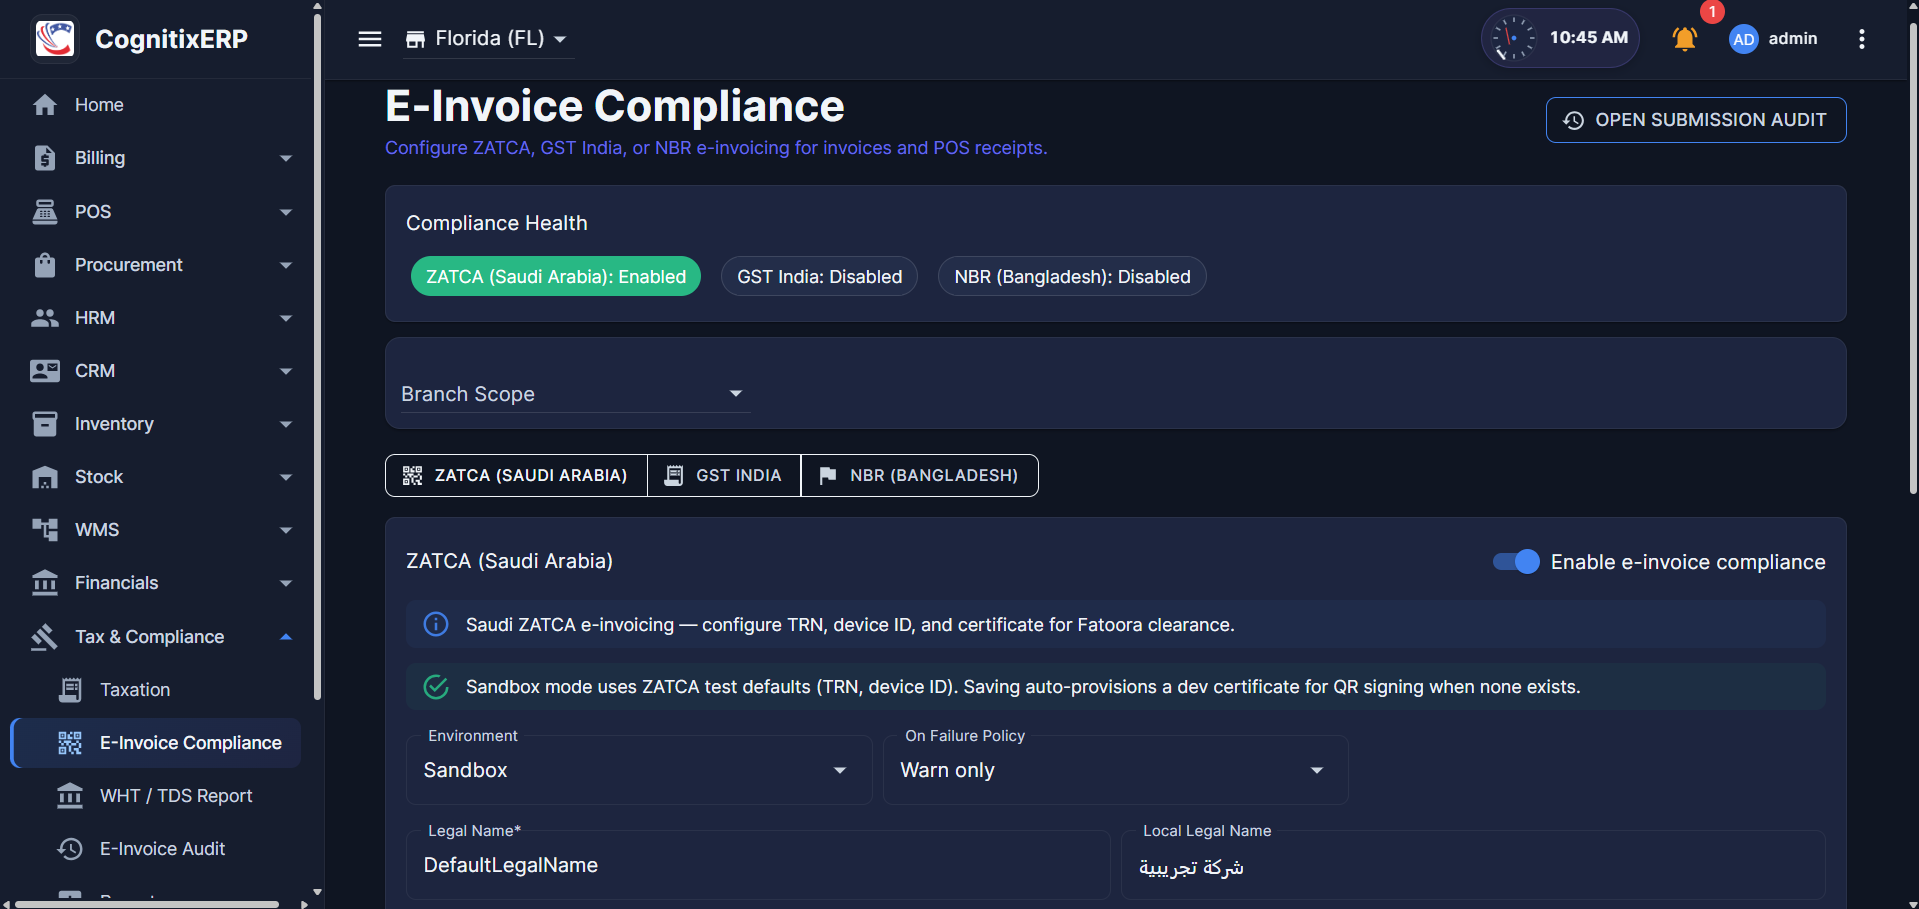
Task: Click the 10:45 AM time display
Action: tap(1589, 38)
